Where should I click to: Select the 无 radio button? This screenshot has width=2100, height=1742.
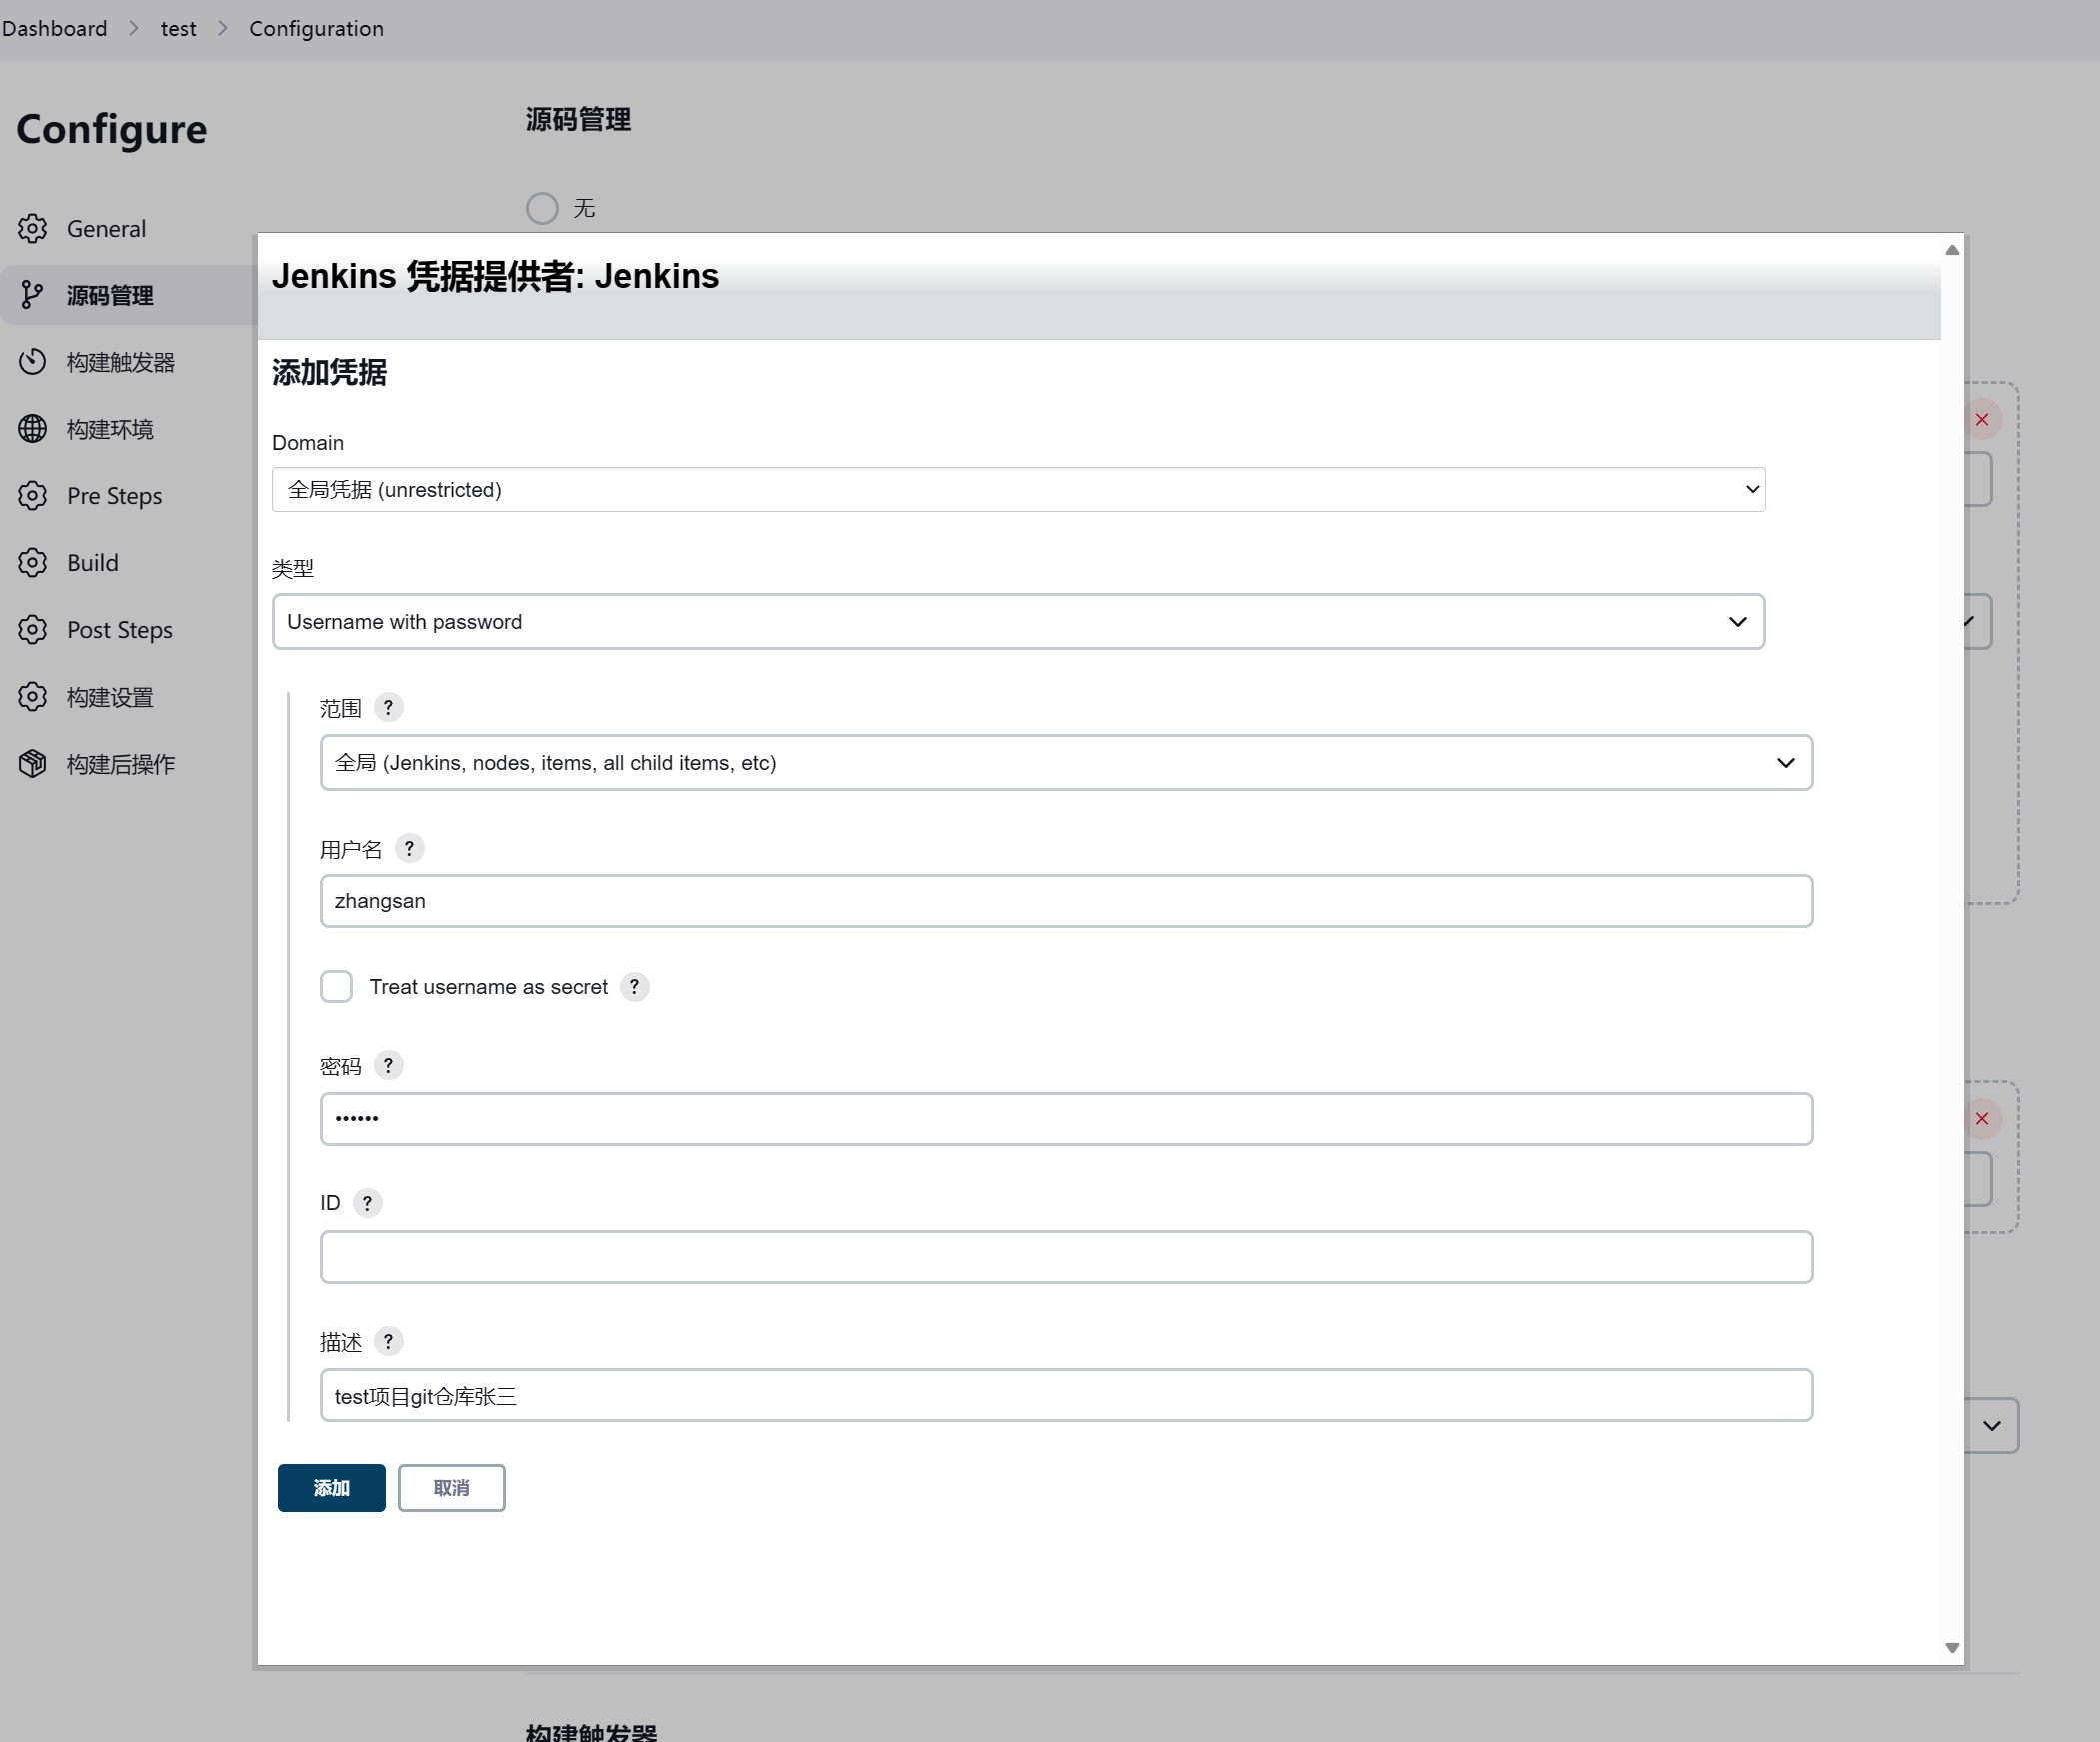pos(542,208)
